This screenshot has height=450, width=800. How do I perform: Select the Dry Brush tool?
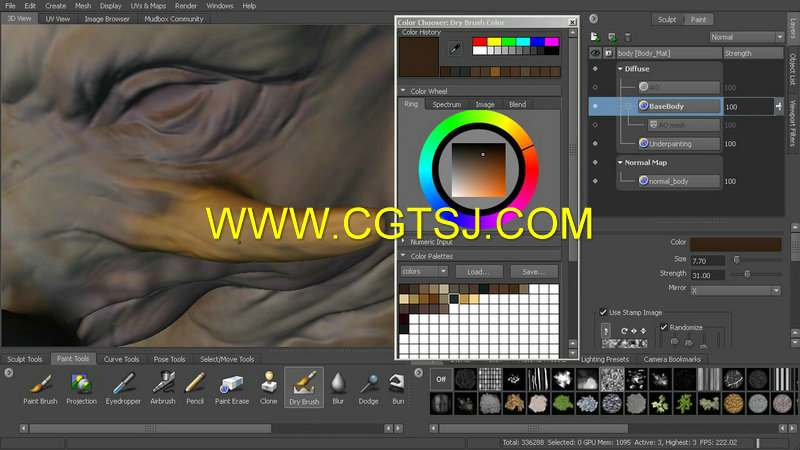tap(304, 388)
